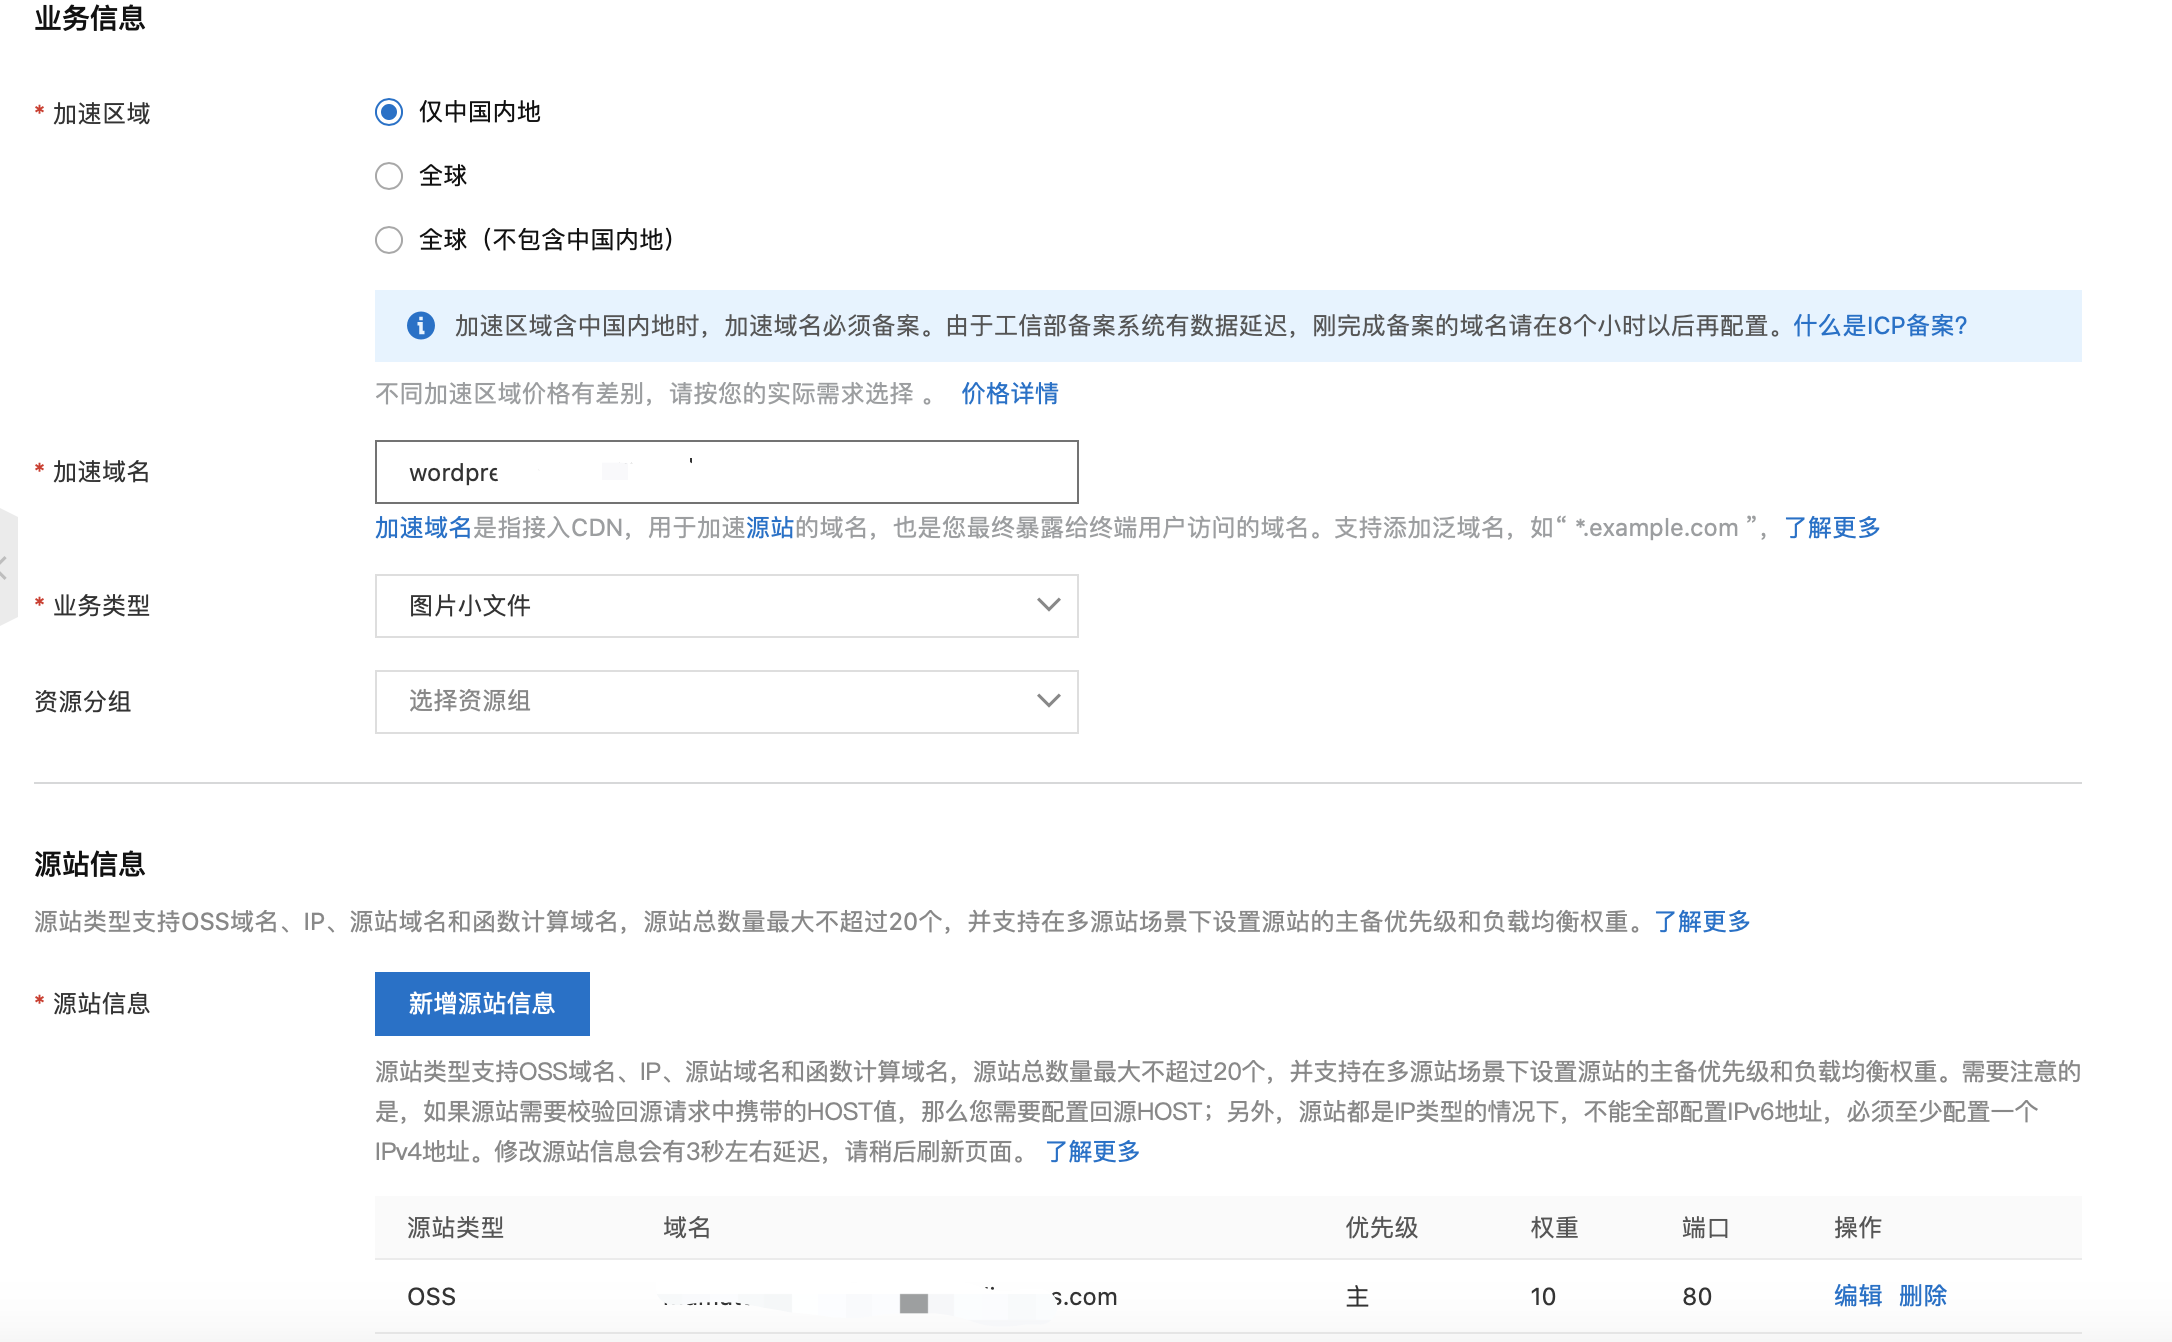Click 删除 for the OSS origin row

(x=1923, y=1296)
